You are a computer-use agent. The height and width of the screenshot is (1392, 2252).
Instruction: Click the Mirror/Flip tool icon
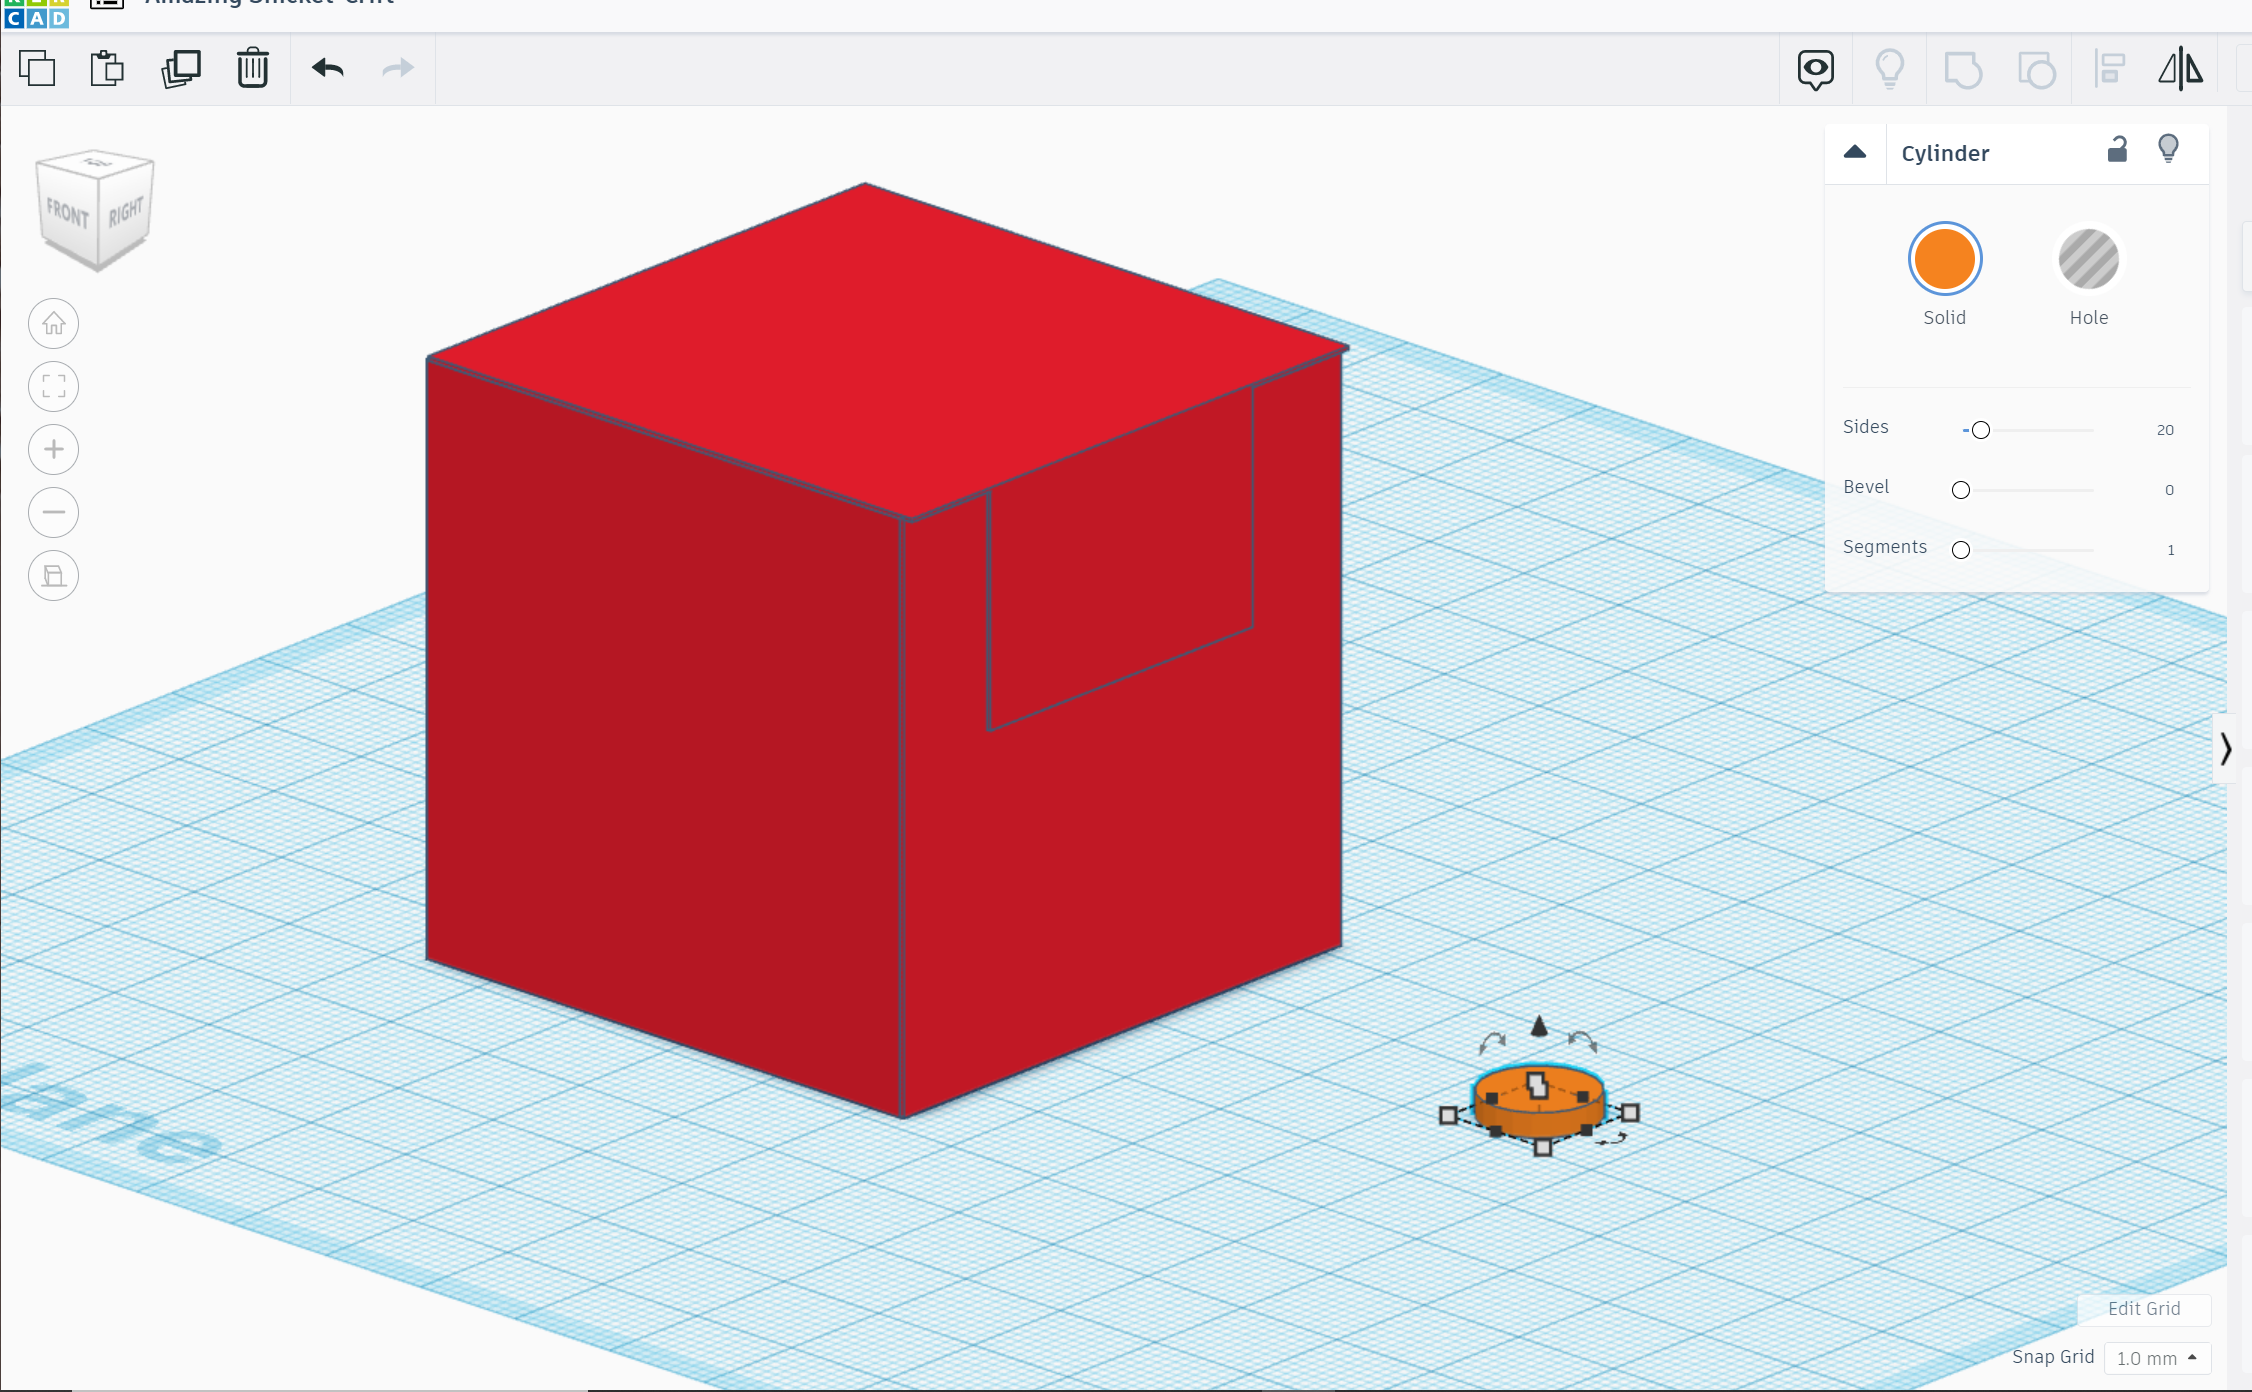point(2180,69)
